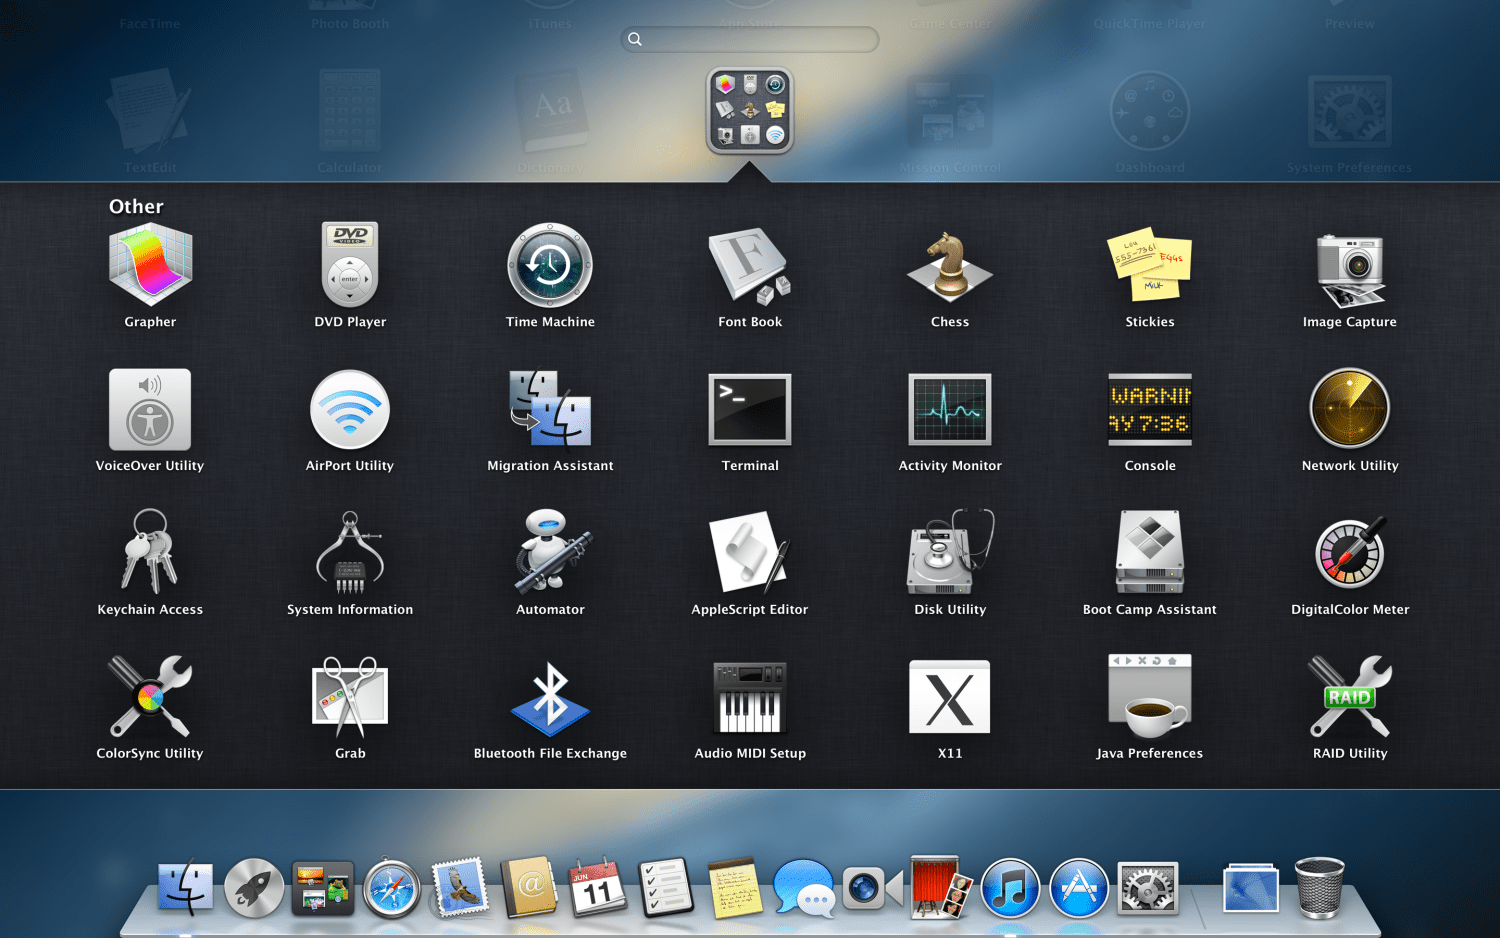Launch the Grab screenshot utility

[x=350, y=697]
